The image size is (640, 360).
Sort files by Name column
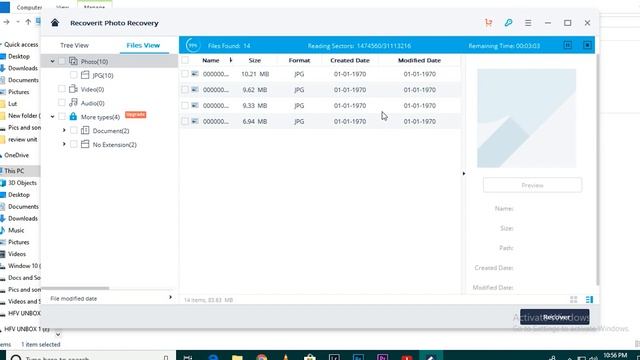tap(211, 60)
